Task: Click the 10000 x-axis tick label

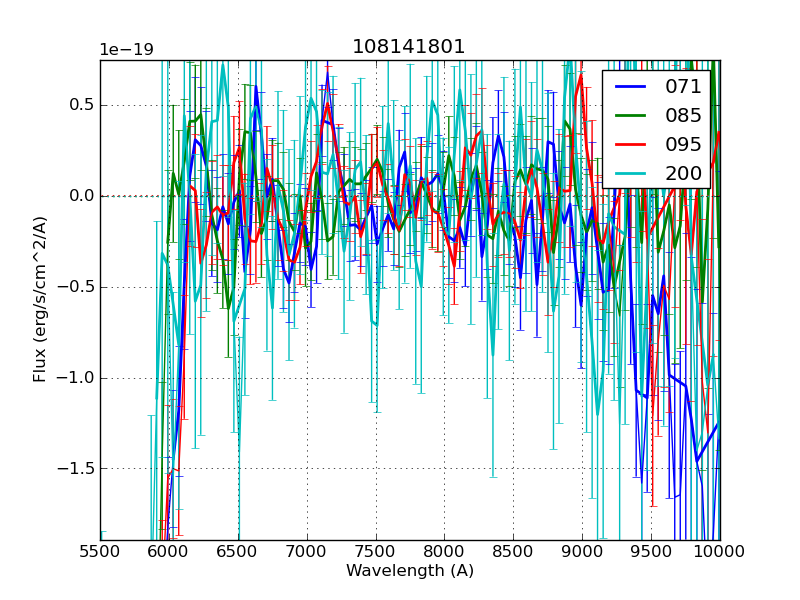Action: click(718, 552)
